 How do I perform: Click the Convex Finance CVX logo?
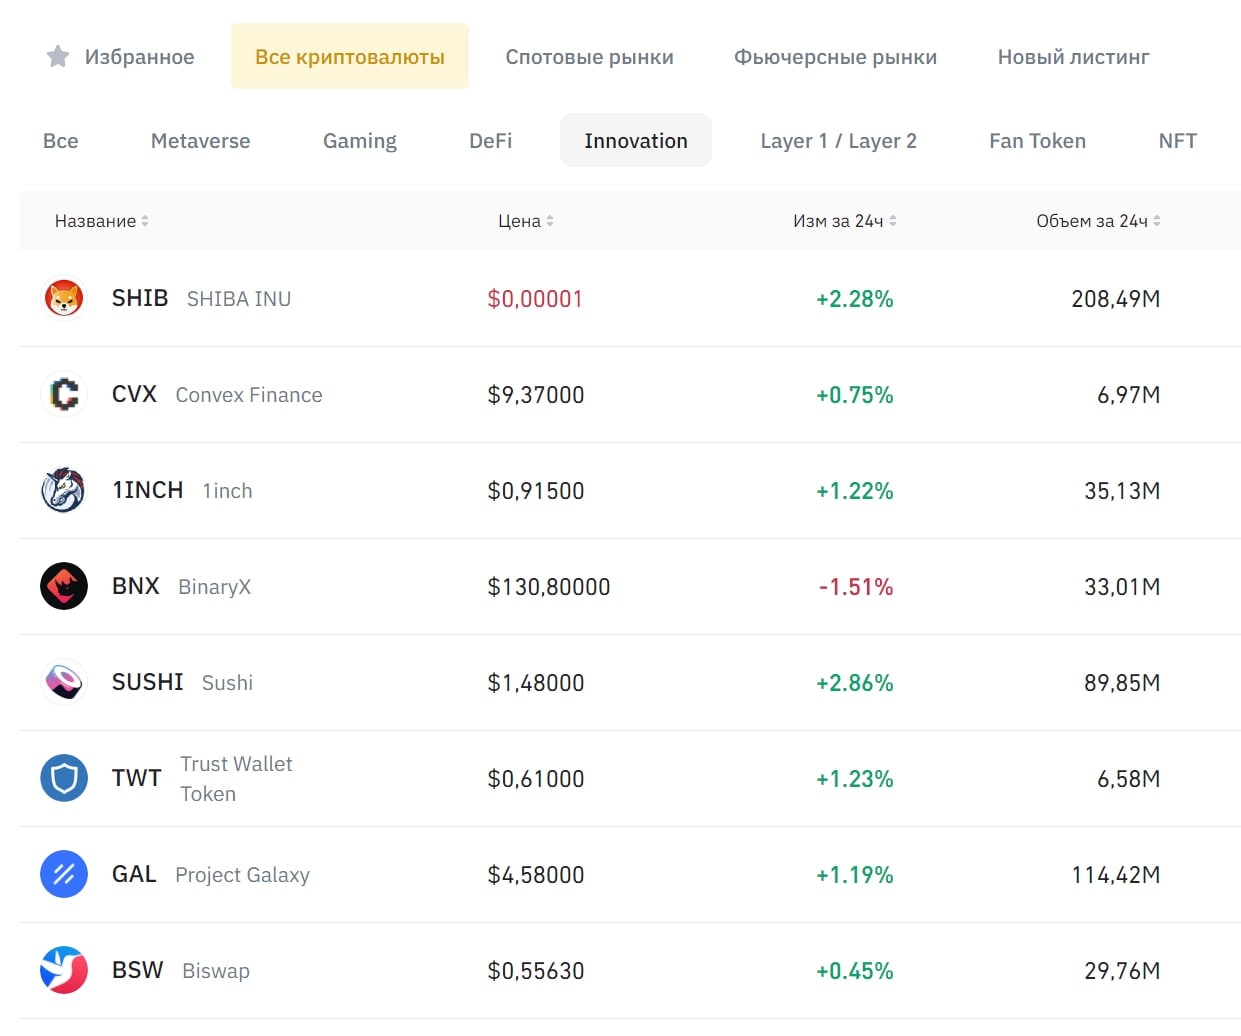64,394
